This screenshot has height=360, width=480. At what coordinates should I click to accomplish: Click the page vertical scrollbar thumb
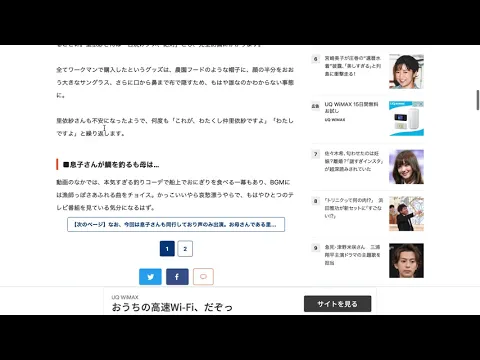[478, 100]
